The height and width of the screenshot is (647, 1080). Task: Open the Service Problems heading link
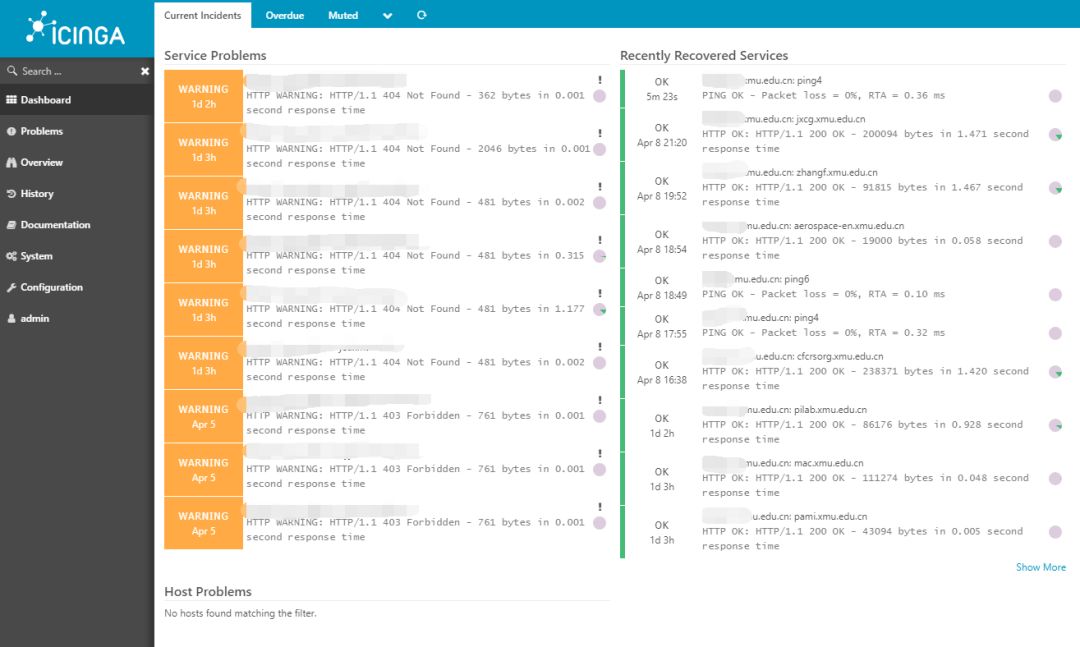pyautogui.click(x=215, y=55)
